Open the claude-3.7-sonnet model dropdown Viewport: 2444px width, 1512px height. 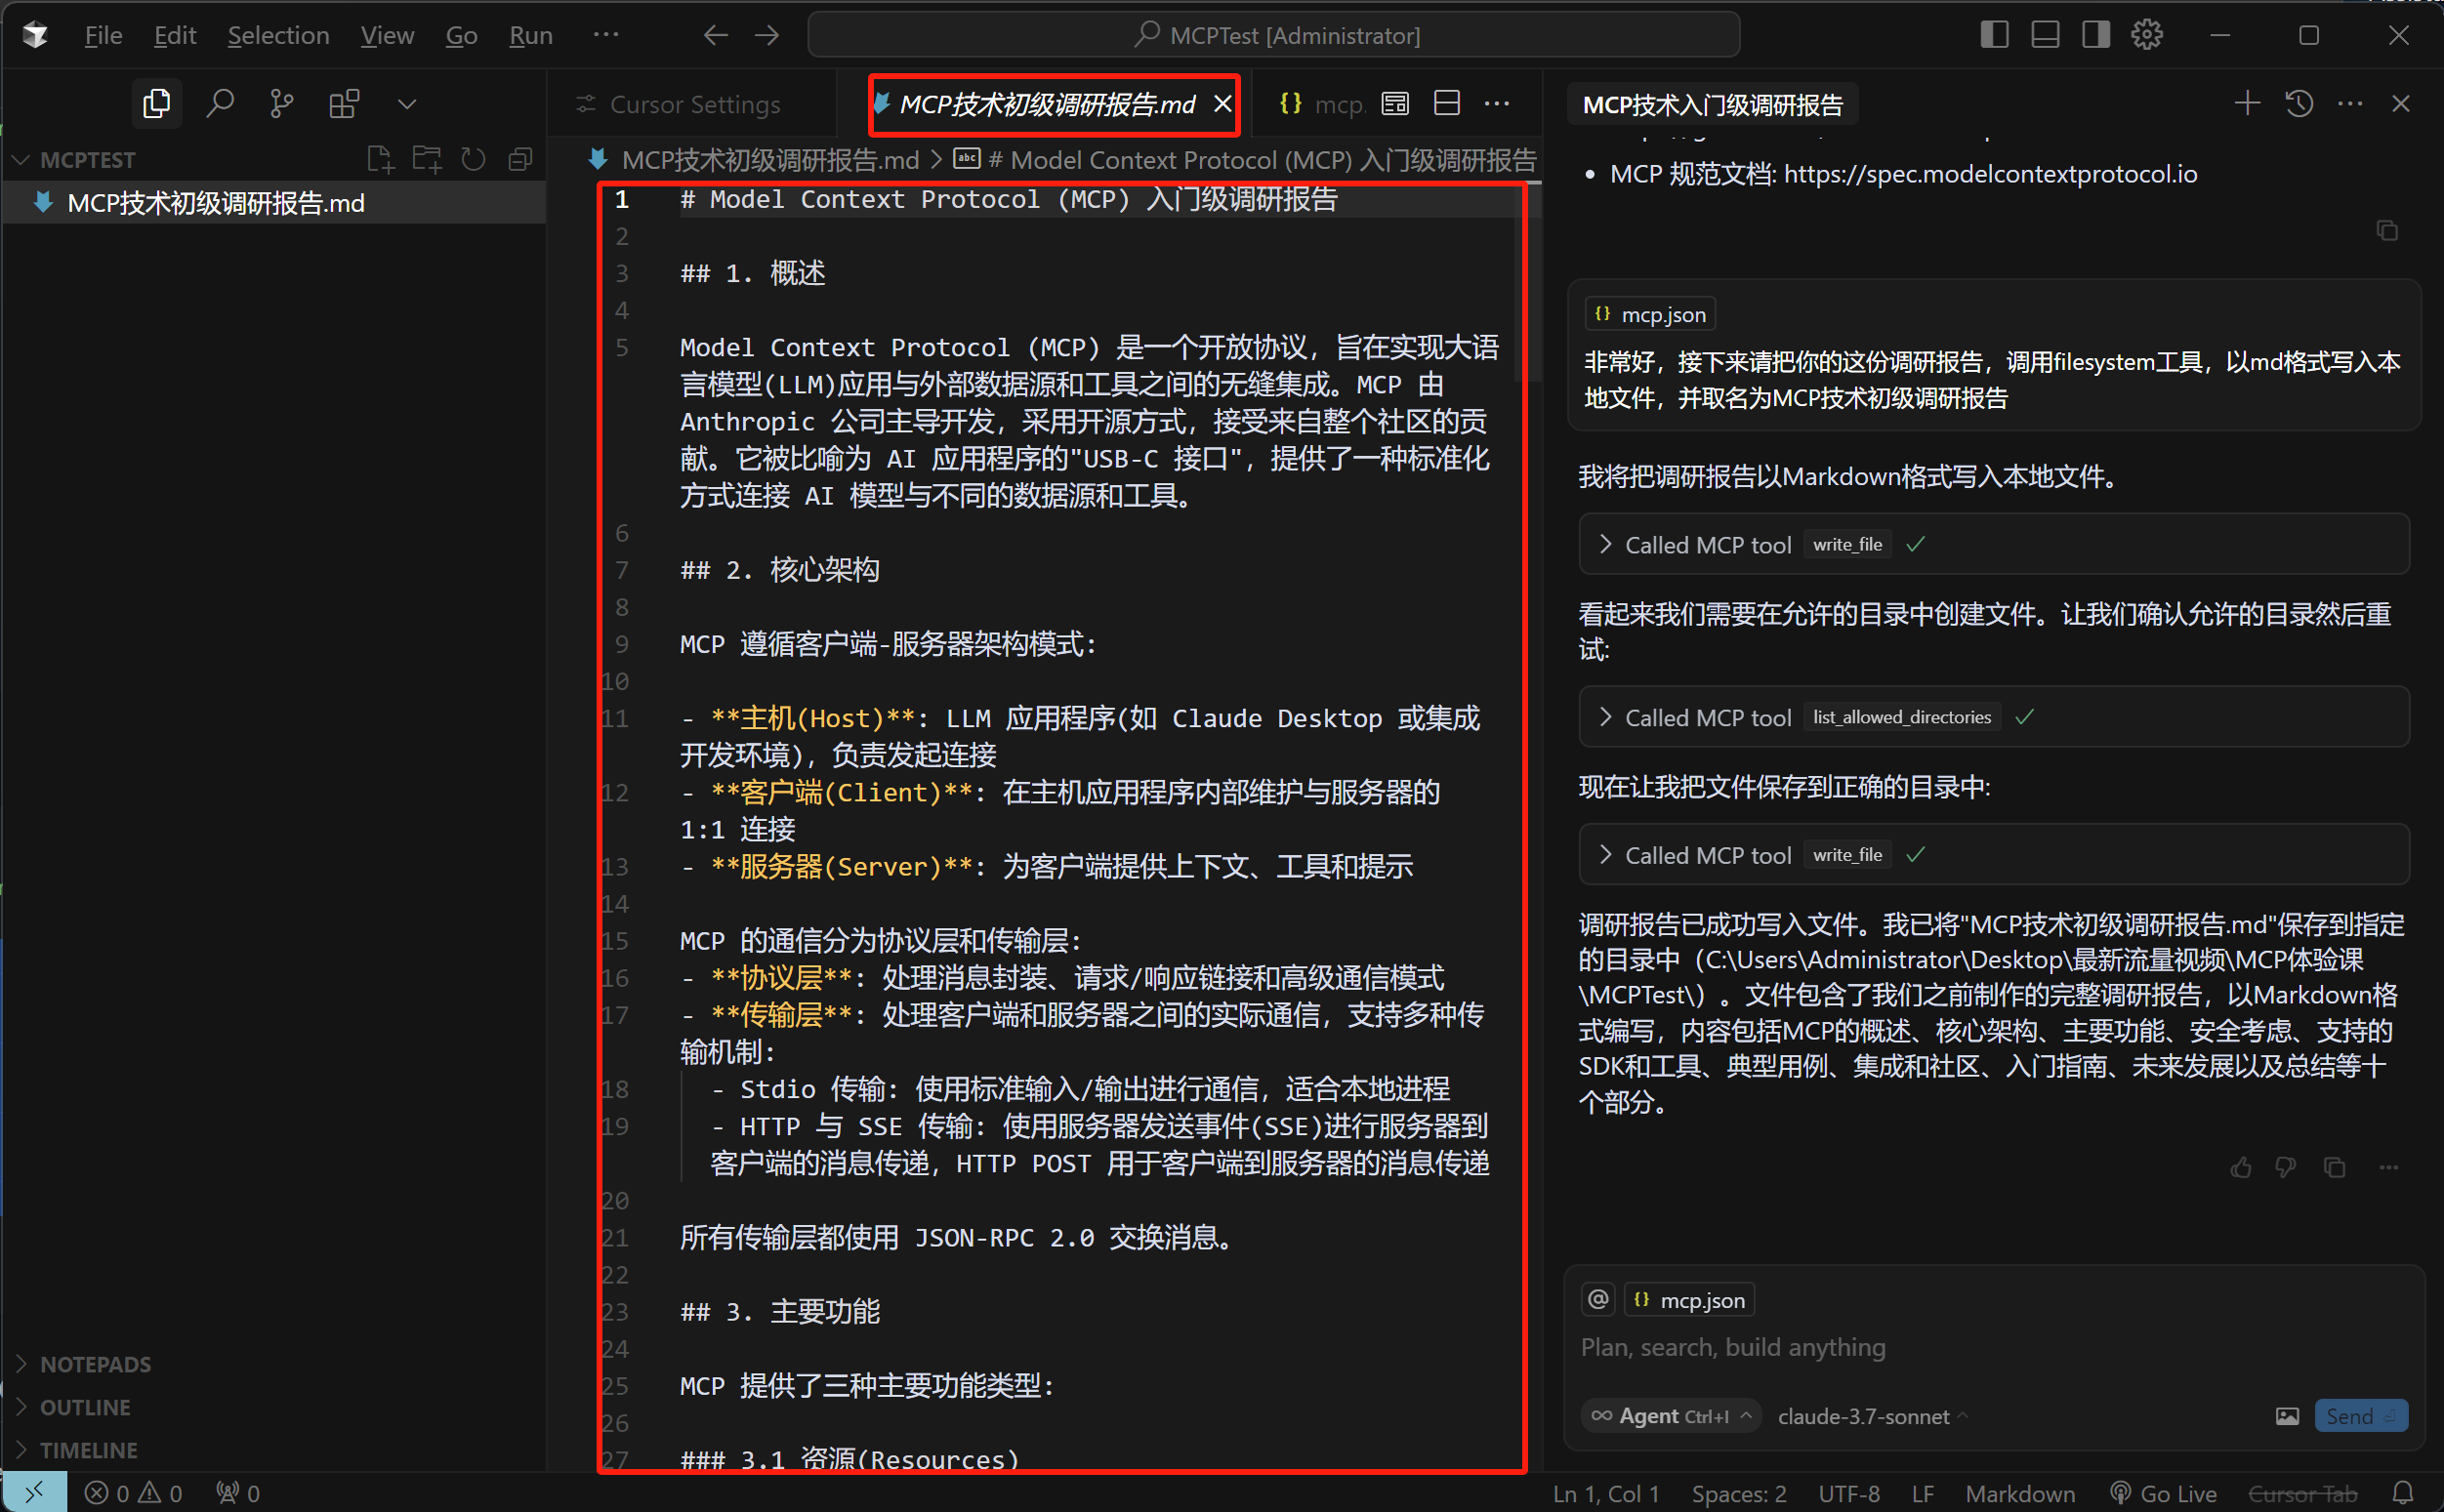click(x=1872, y=1416)
